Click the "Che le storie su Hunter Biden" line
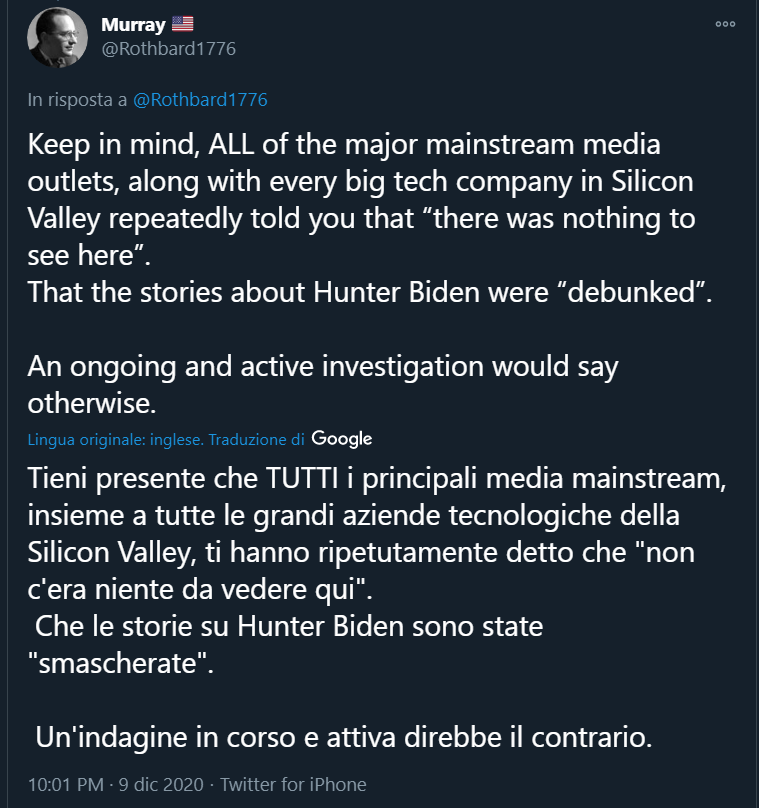Viewport: 759px width, 808px height. click(289, 626)
